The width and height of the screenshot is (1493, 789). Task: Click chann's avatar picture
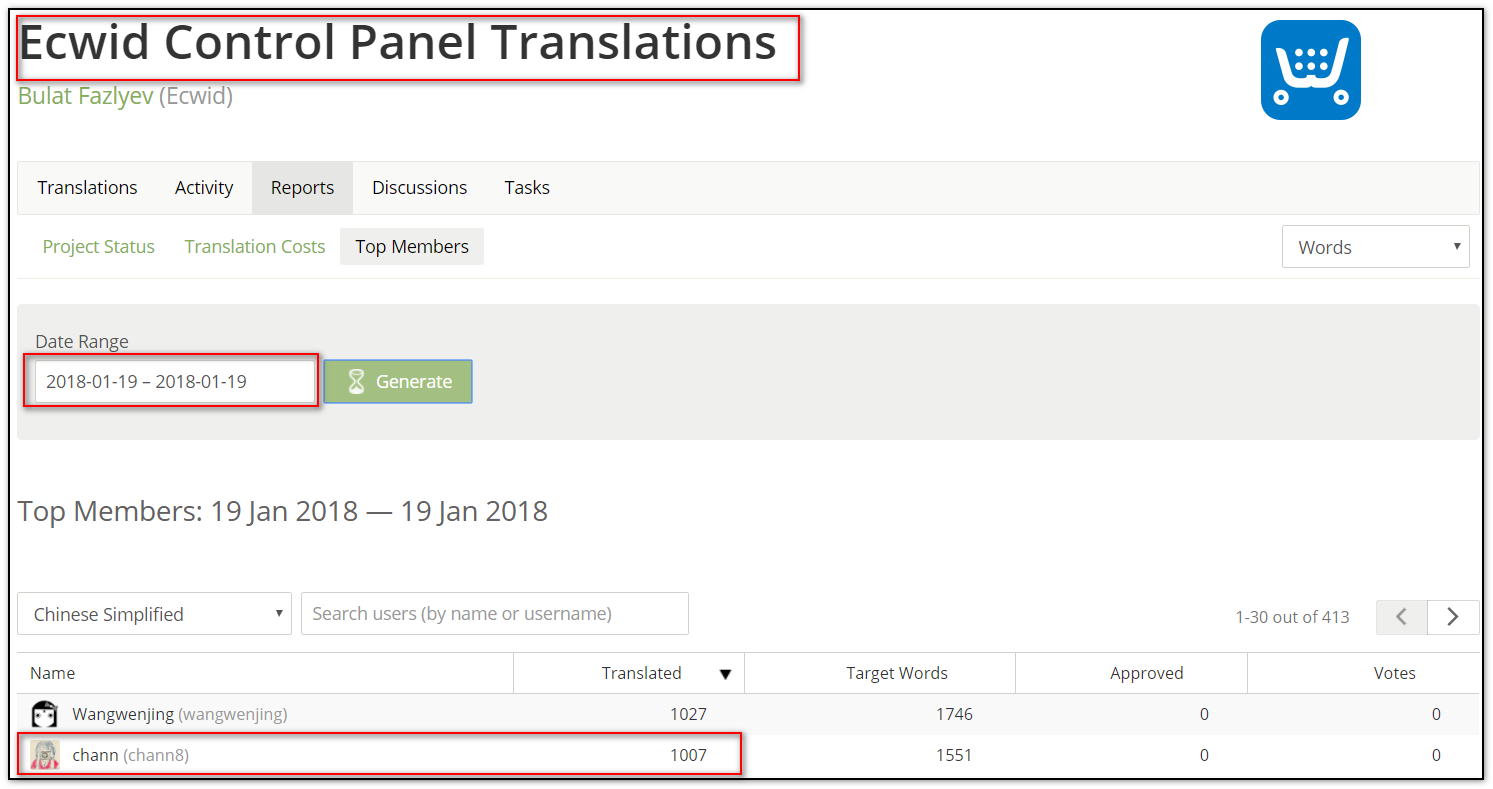pos(44,755)
